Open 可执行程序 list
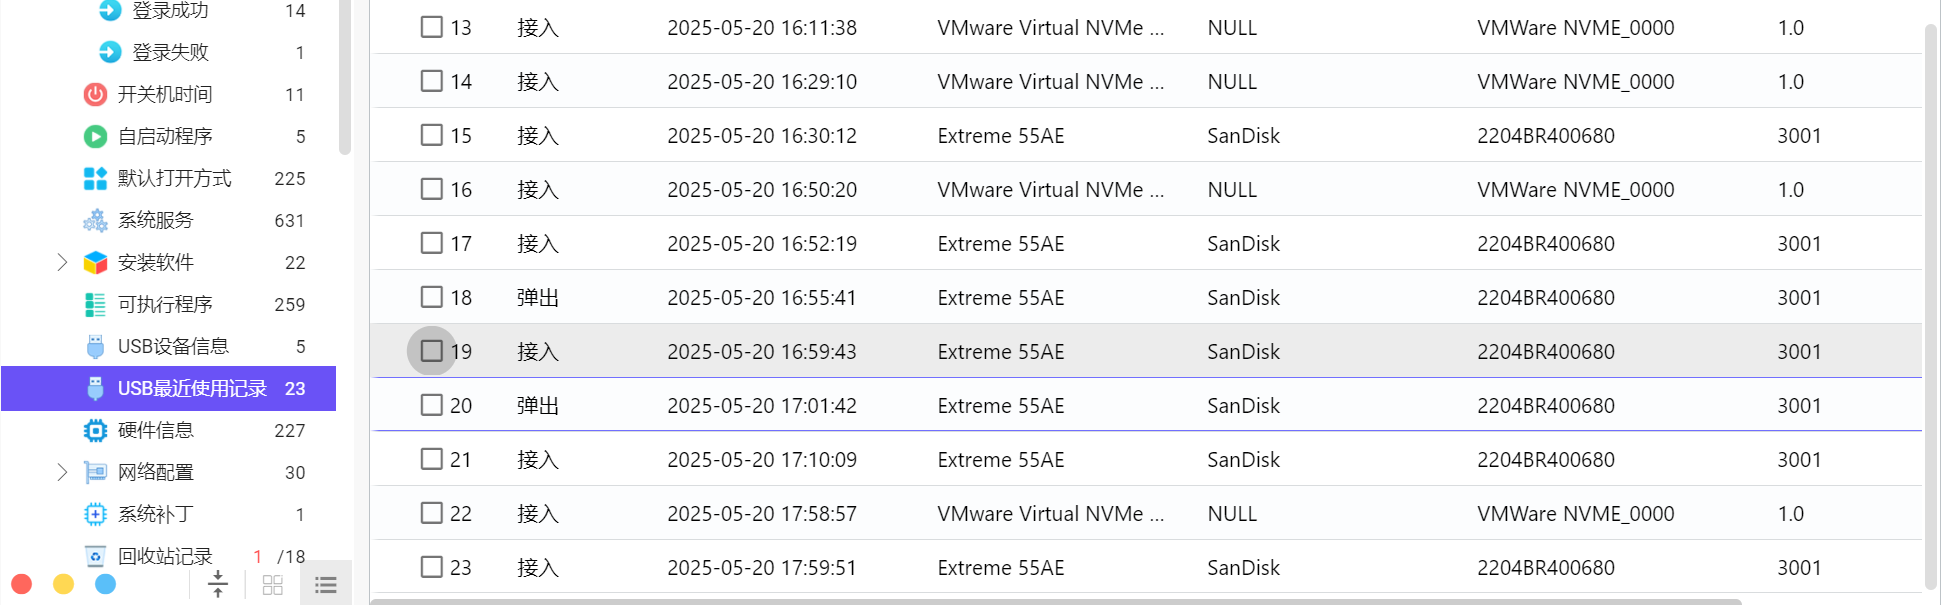This screenshot has width=1959, height=605. (x=165, y=304)
